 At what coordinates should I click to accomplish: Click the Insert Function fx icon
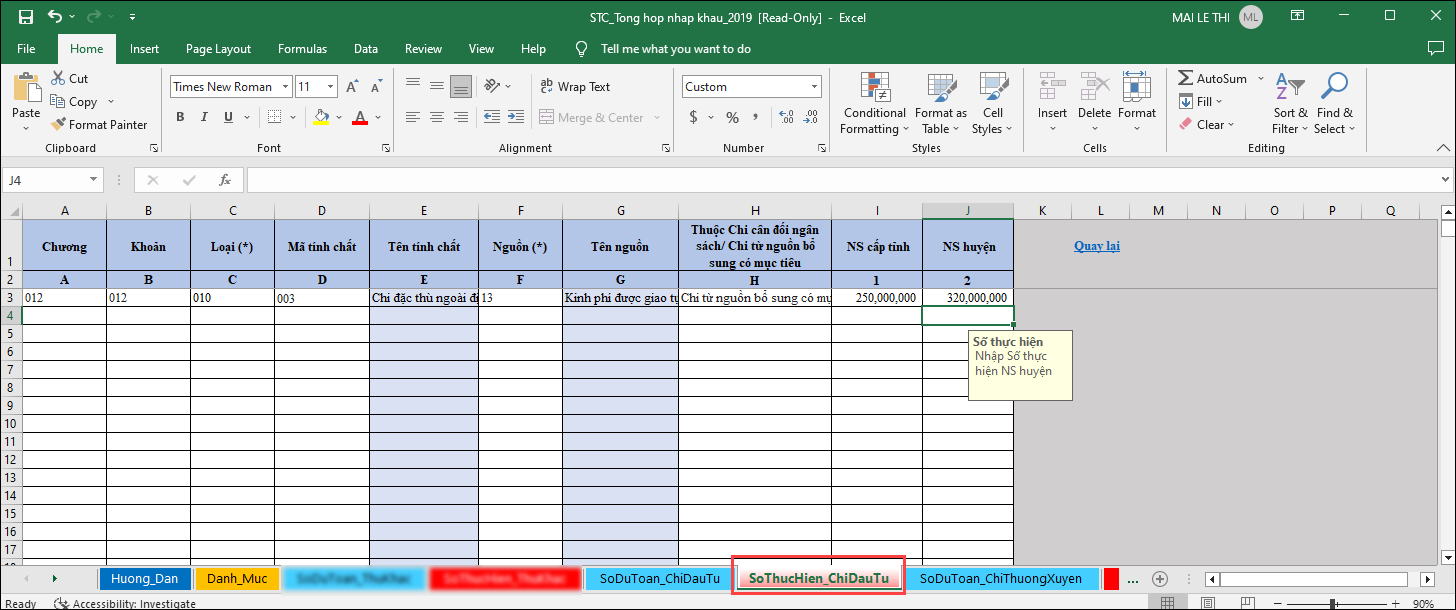coord(225,180)
